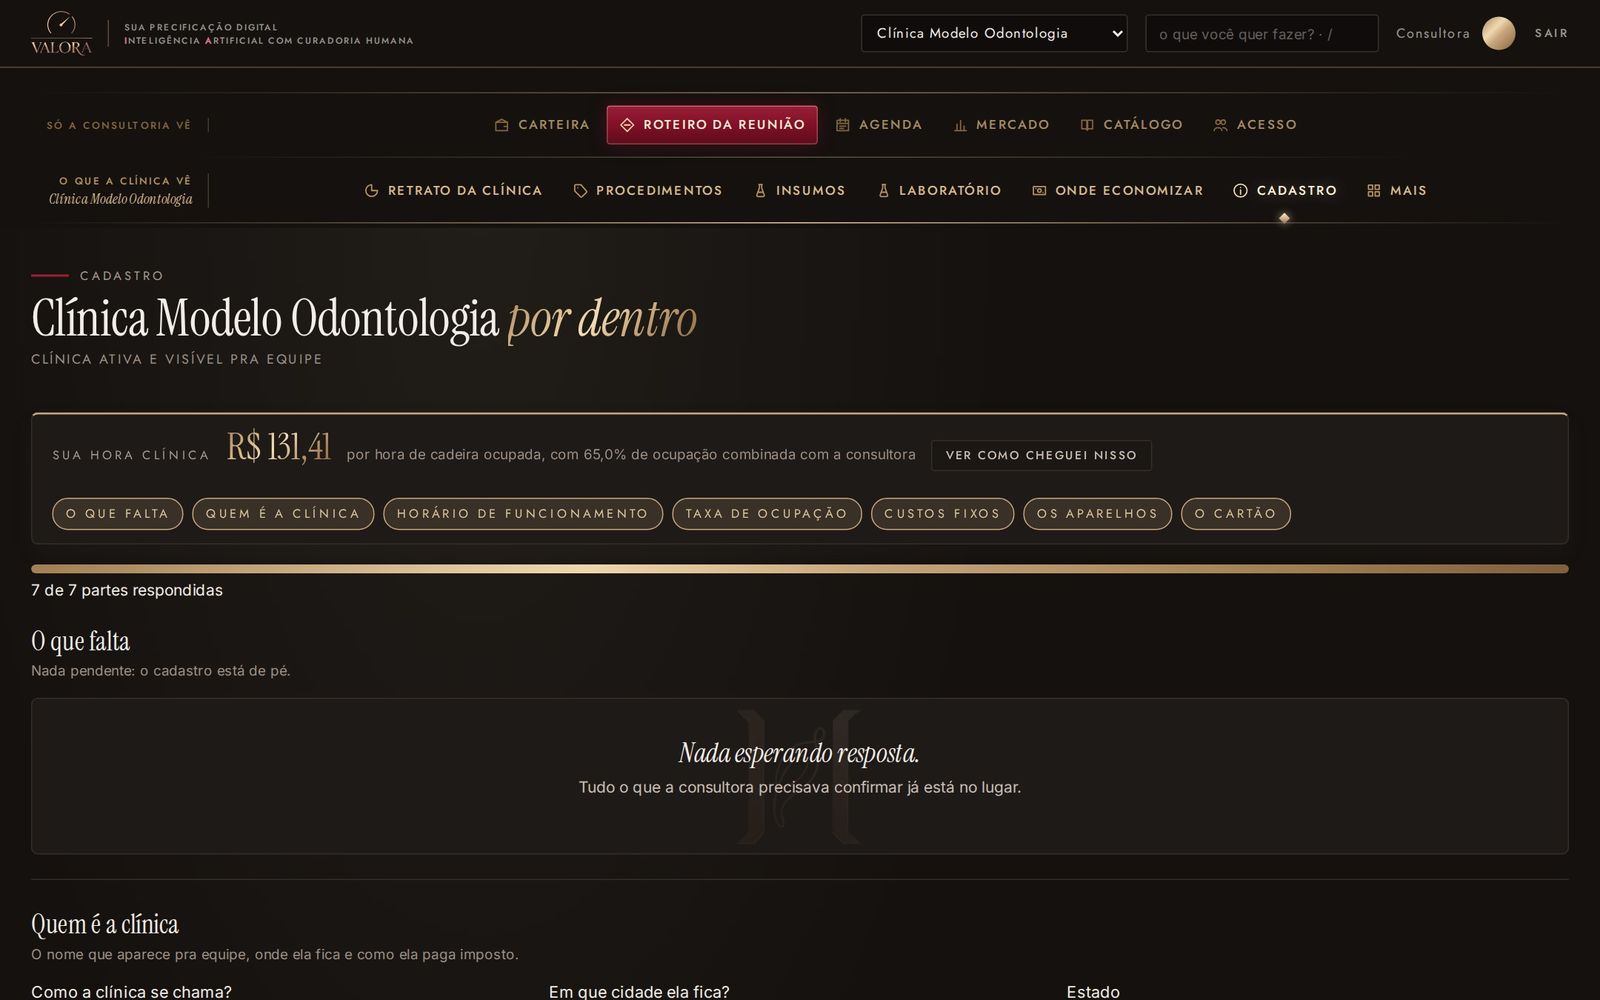Viewport: 1600px width, 1000px height.
Task: Click the Catálogo book icon
Action: pos(1087,125)
